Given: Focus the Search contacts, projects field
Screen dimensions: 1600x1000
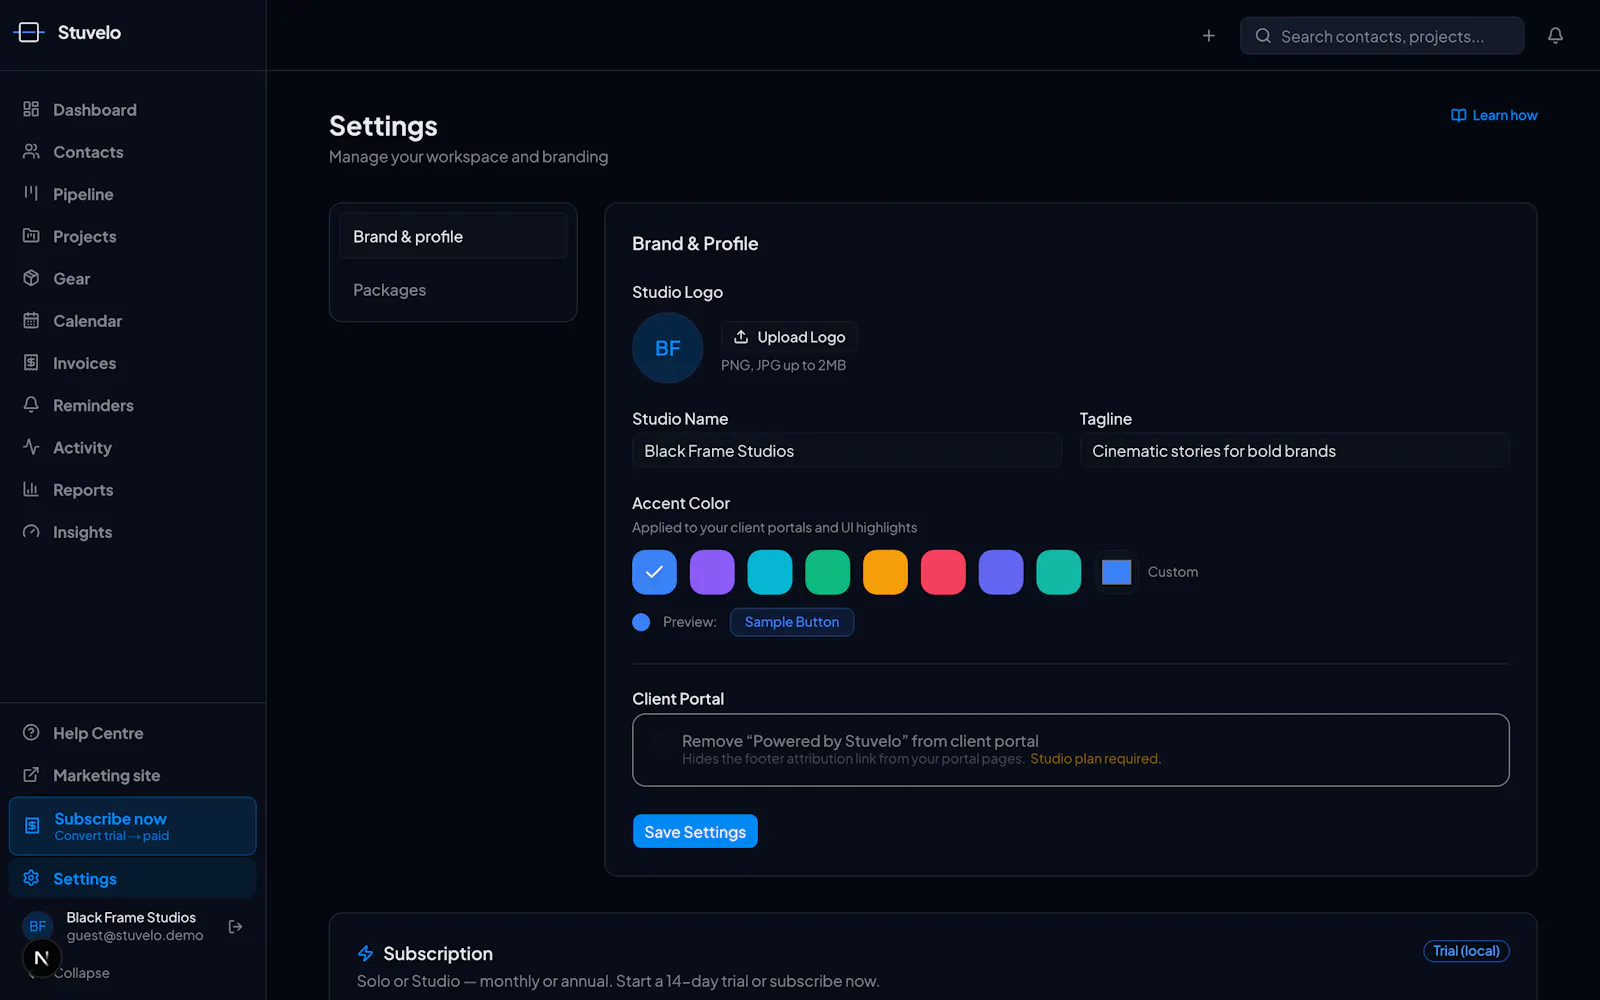Looking at the screenshot, I should (x=1382, y=36).
